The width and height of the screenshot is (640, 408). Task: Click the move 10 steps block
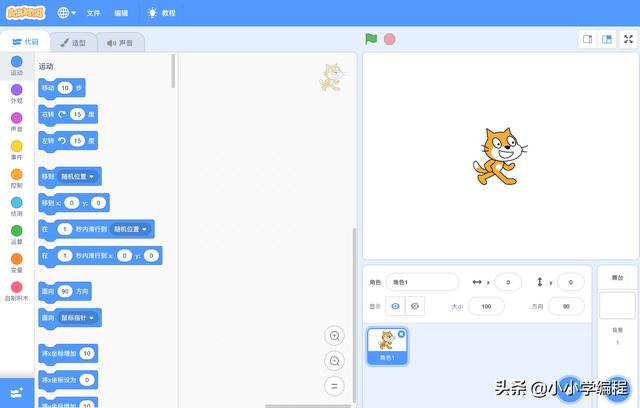click(62, 88)
